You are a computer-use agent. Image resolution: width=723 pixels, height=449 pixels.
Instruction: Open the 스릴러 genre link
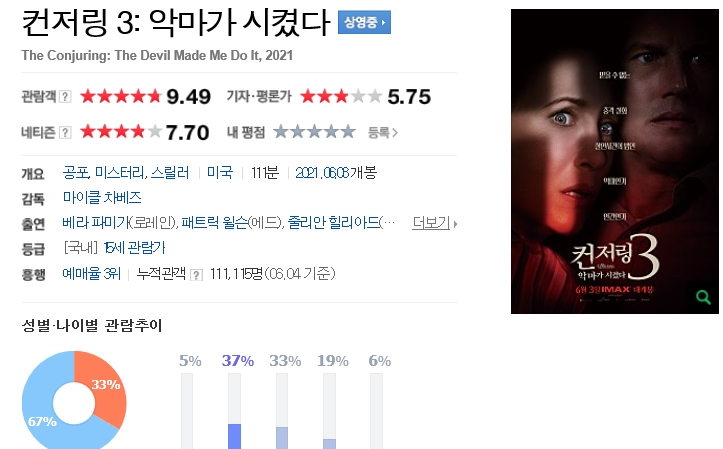tap(170, 172)
